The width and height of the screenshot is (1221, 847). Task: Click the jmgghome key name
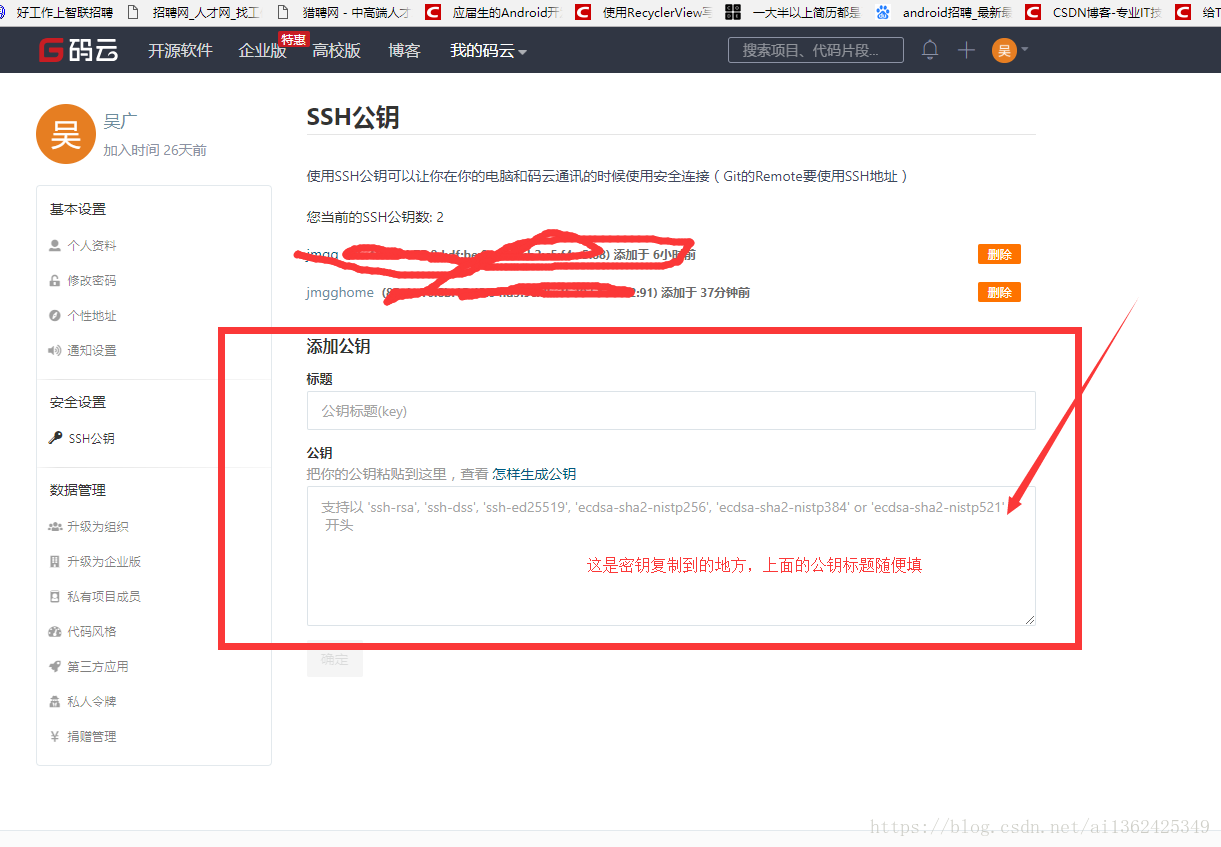pyautogui.click(x=340, y=293)
